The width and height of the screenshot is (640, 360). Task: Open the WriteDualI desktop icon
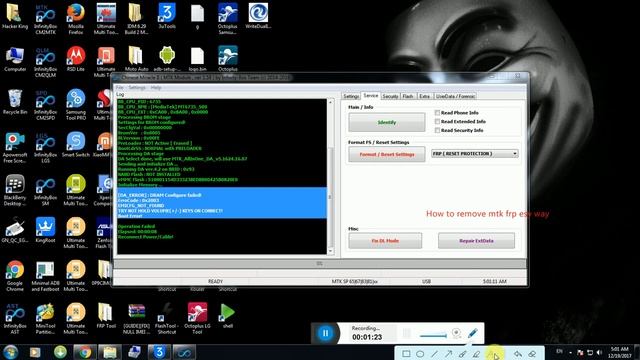(x=258, y=16)
